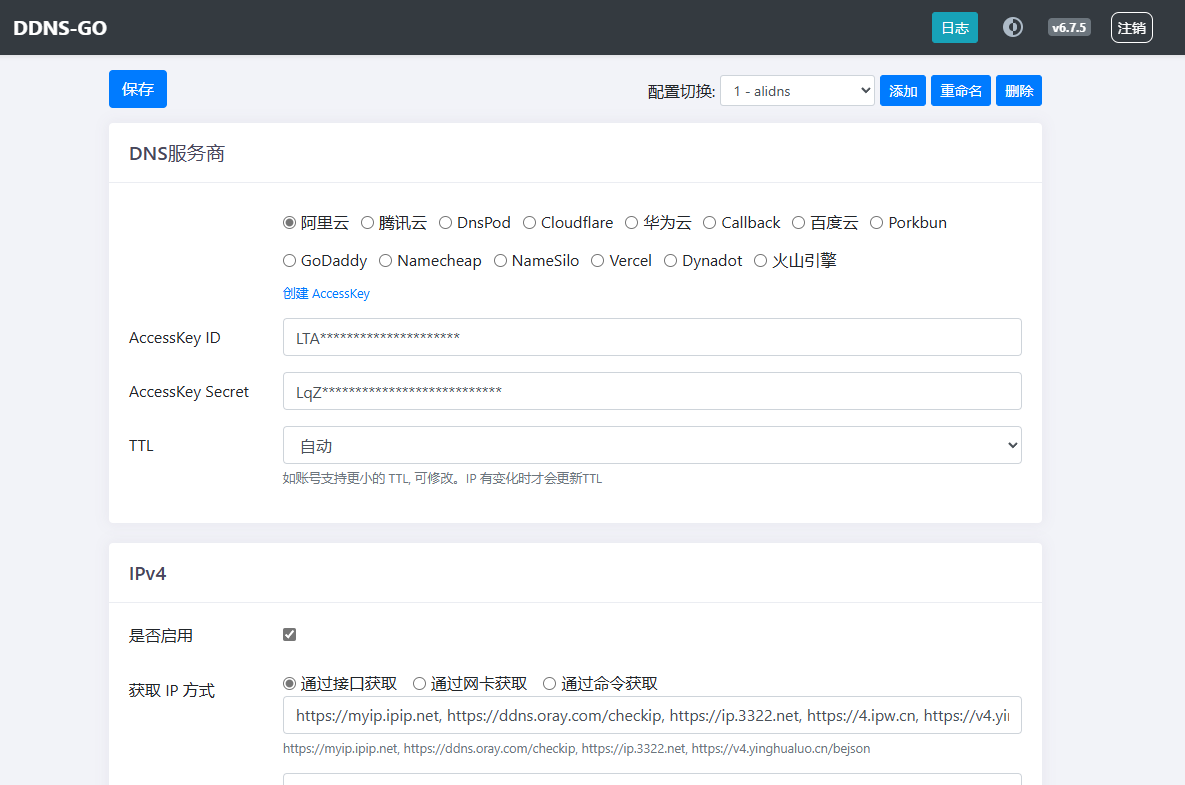Click the DDNS-GO logo title
1185x785 pixels.
tap(60, 28)
